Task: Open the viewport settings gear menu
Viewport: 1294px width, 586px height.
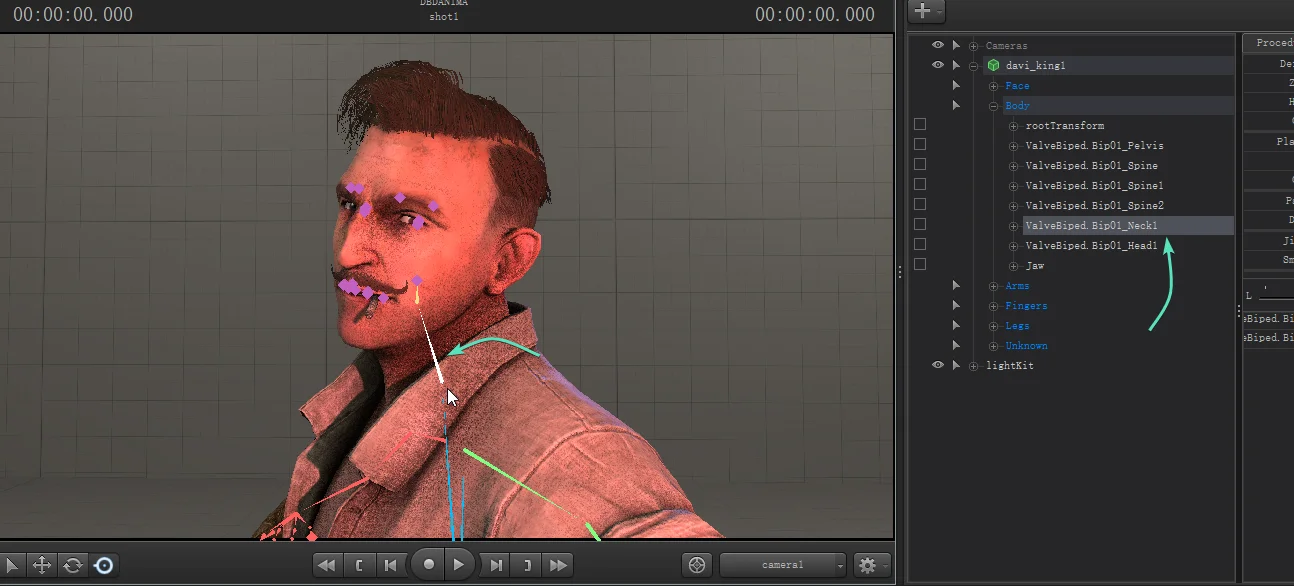Action: pos(870,565)
